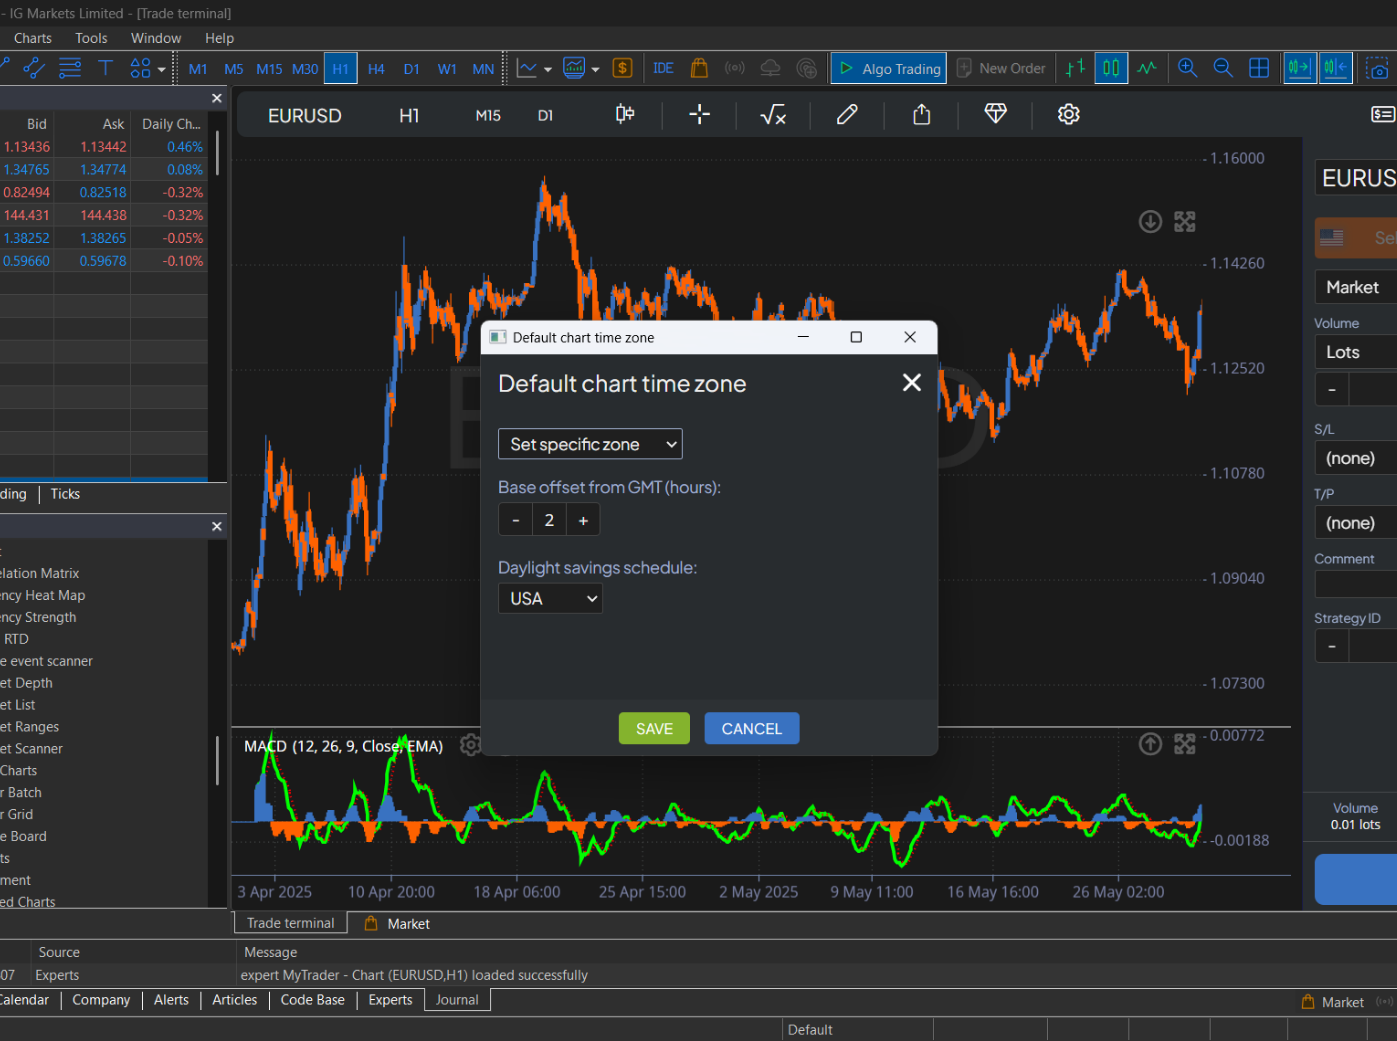This screenshot has height=1041, width=1397.
Task: Click the crosshair tool in chart header
Action: (699, 114)
